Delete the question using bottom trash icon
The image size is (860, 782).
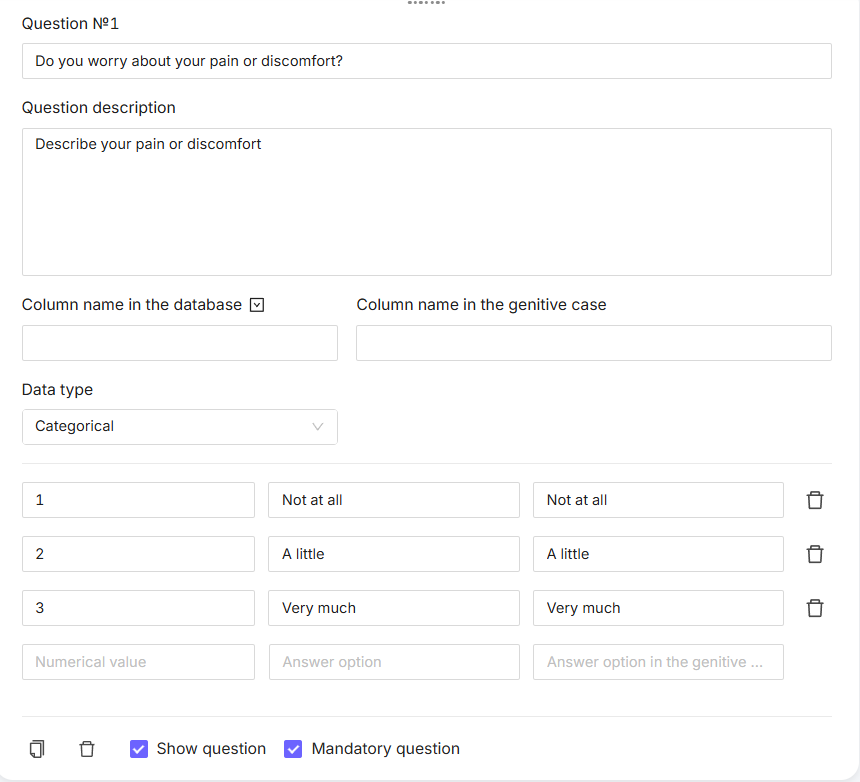coord(87,749)
